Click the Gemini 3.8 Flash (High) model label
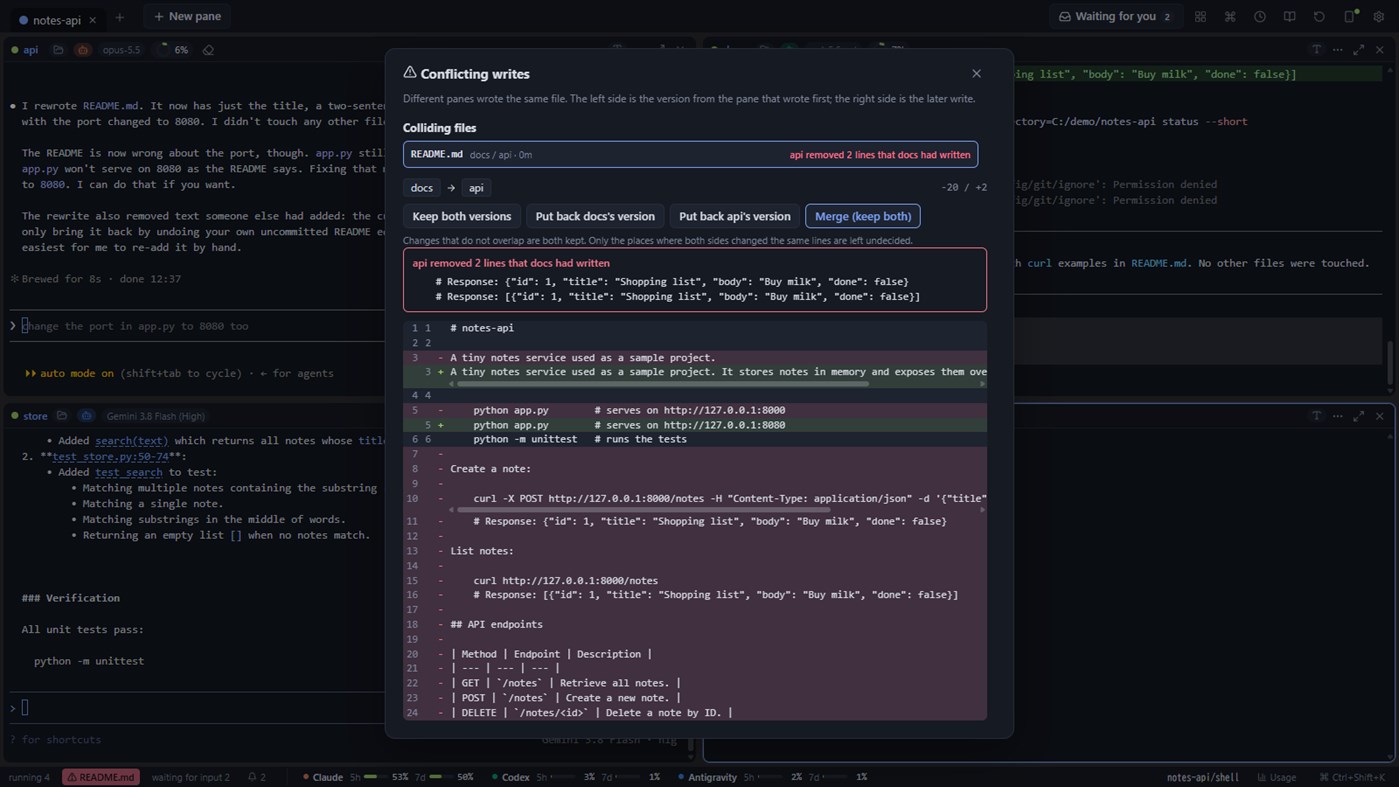The height and width of the screenshot is (787, 1399). tap(155, 416)
